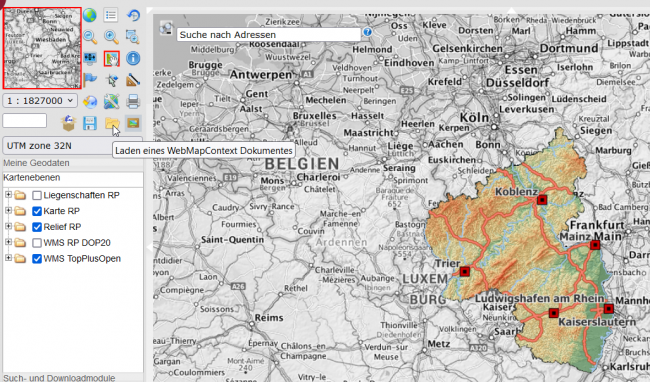This screenshot has height=382, width=650.
Task: Click the Metz label on map
Action: (439, 344)
